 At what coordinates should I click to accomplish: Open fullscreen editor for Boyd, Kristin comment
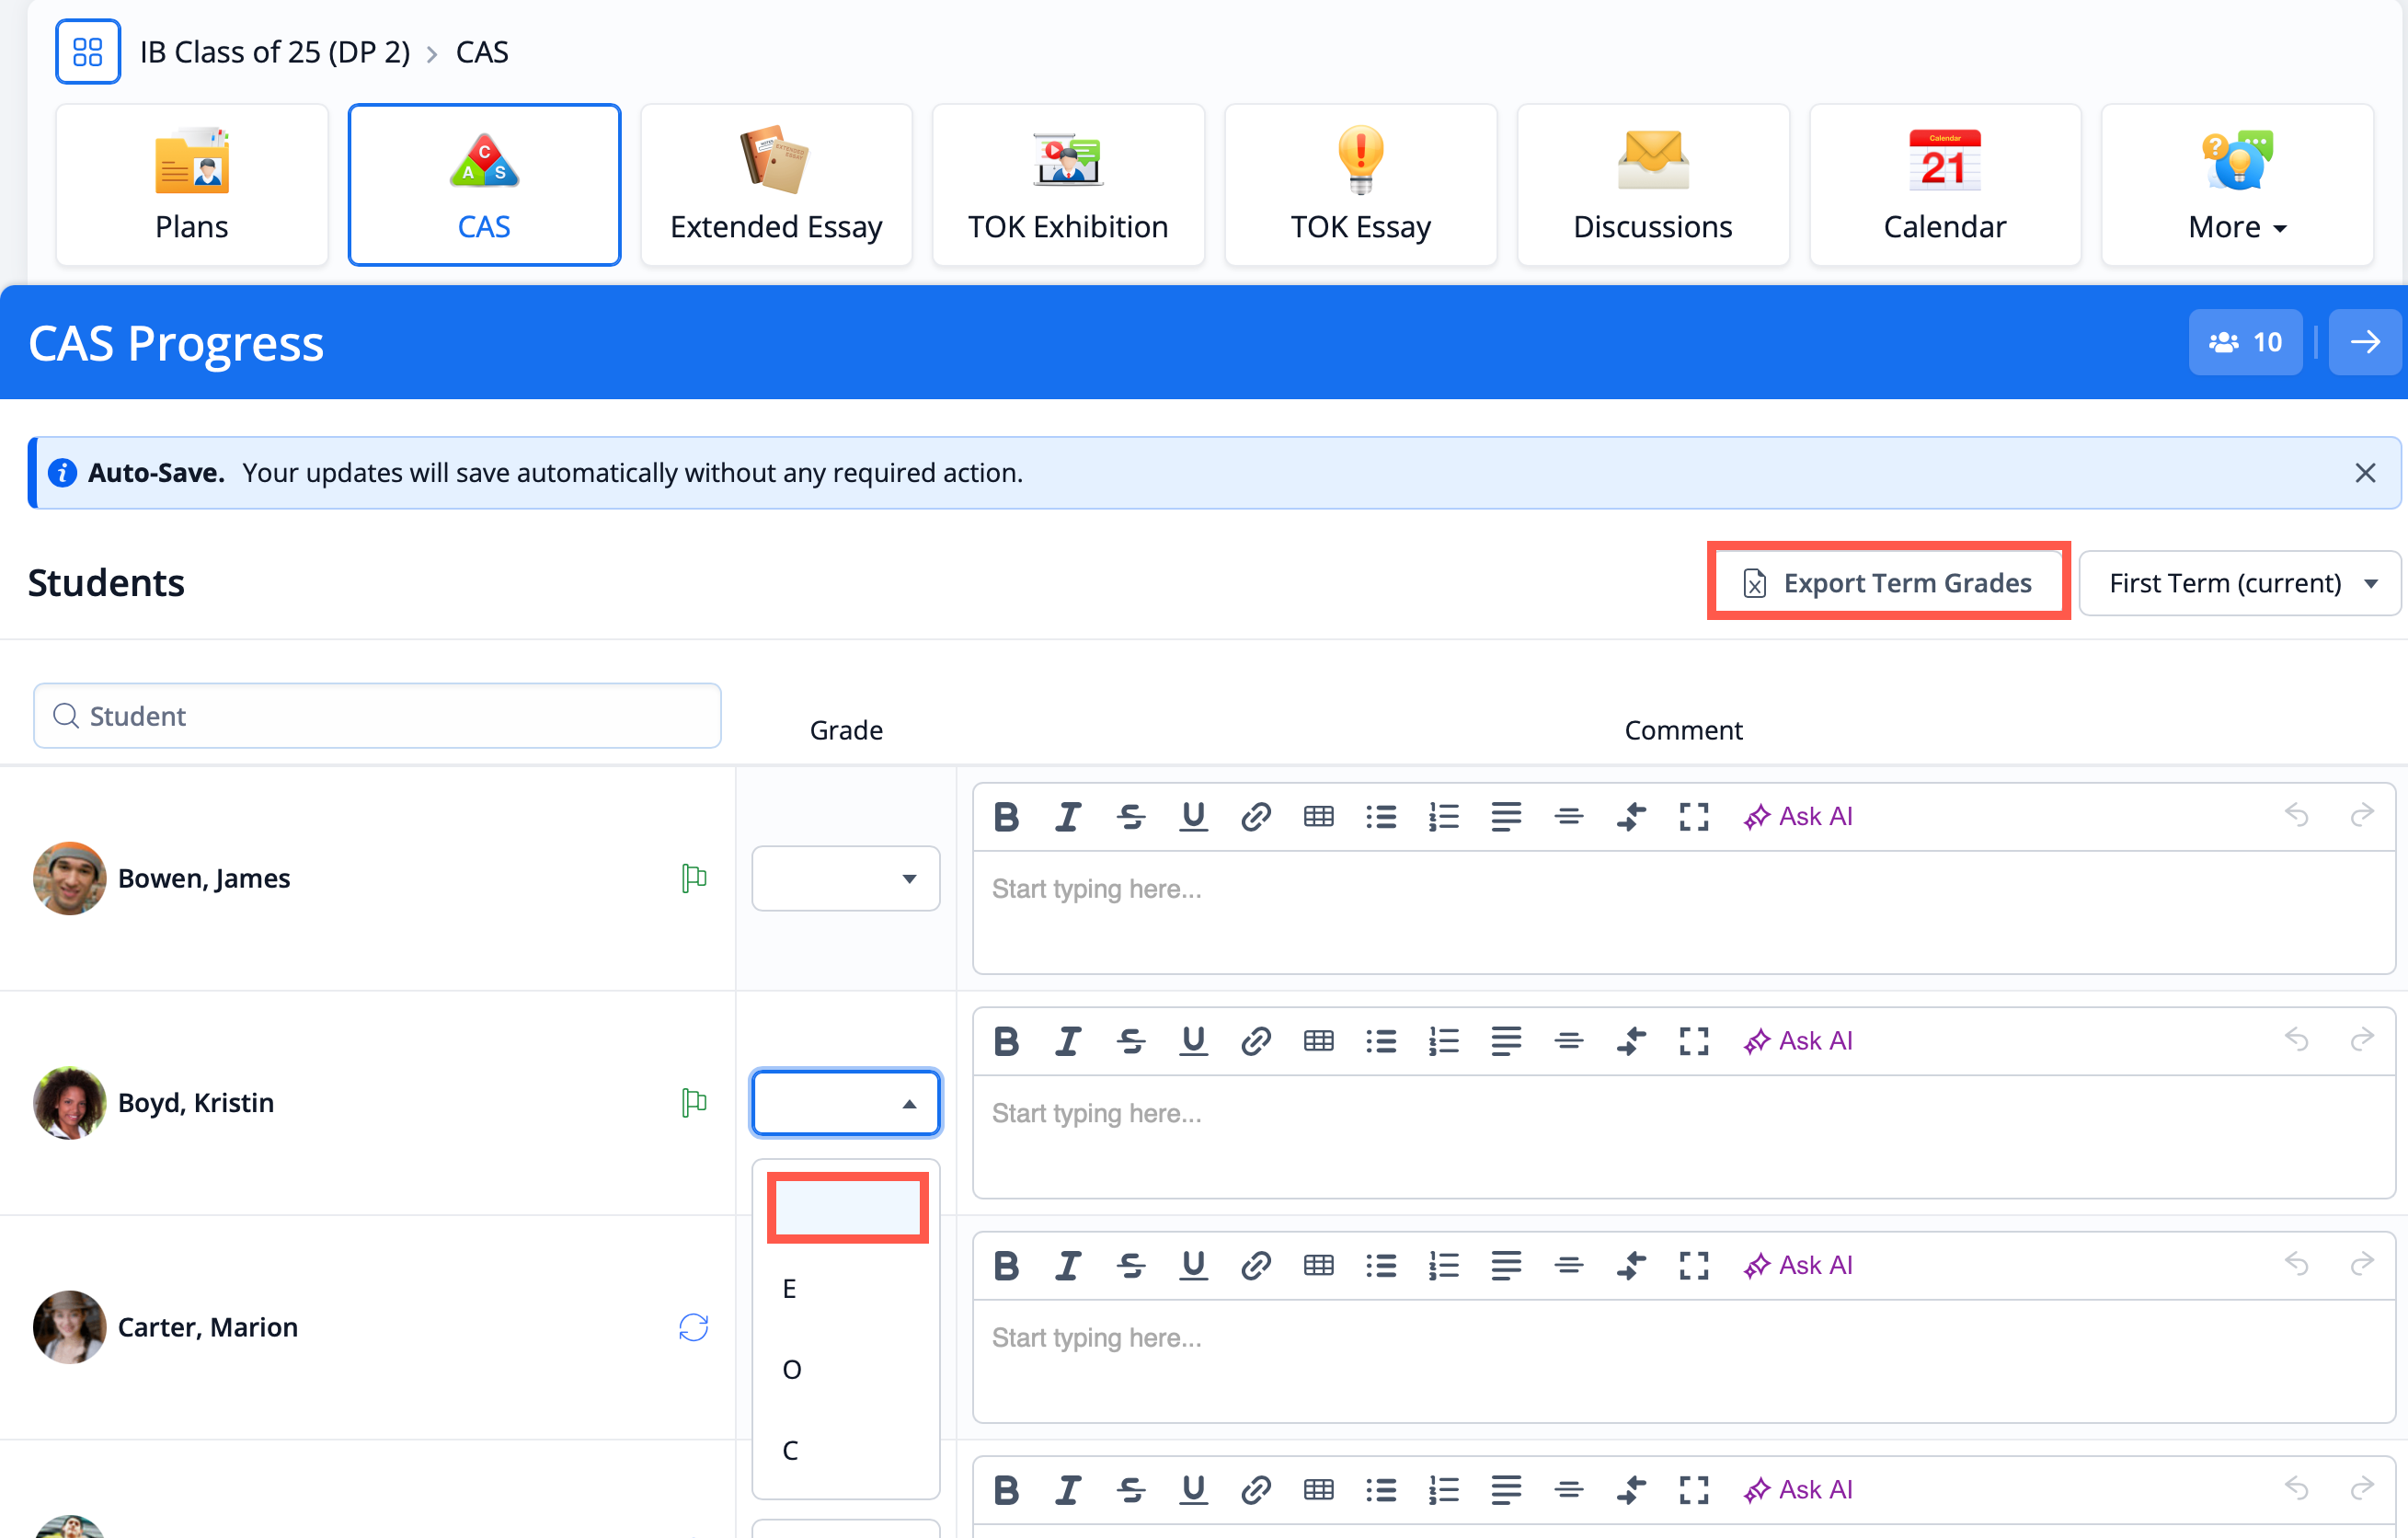[x=1694, y=1041]
